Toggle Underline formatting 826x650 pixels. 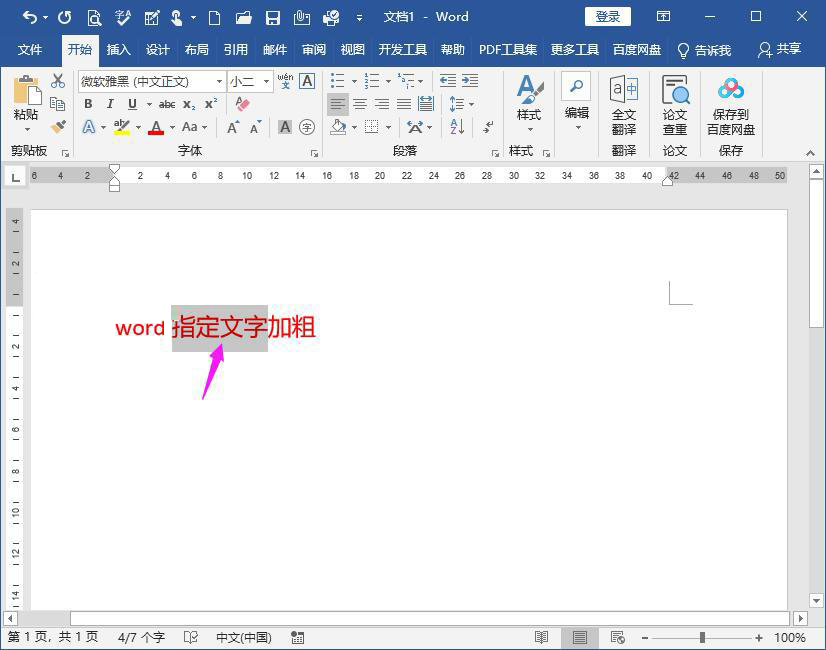(x=133, y=103)
